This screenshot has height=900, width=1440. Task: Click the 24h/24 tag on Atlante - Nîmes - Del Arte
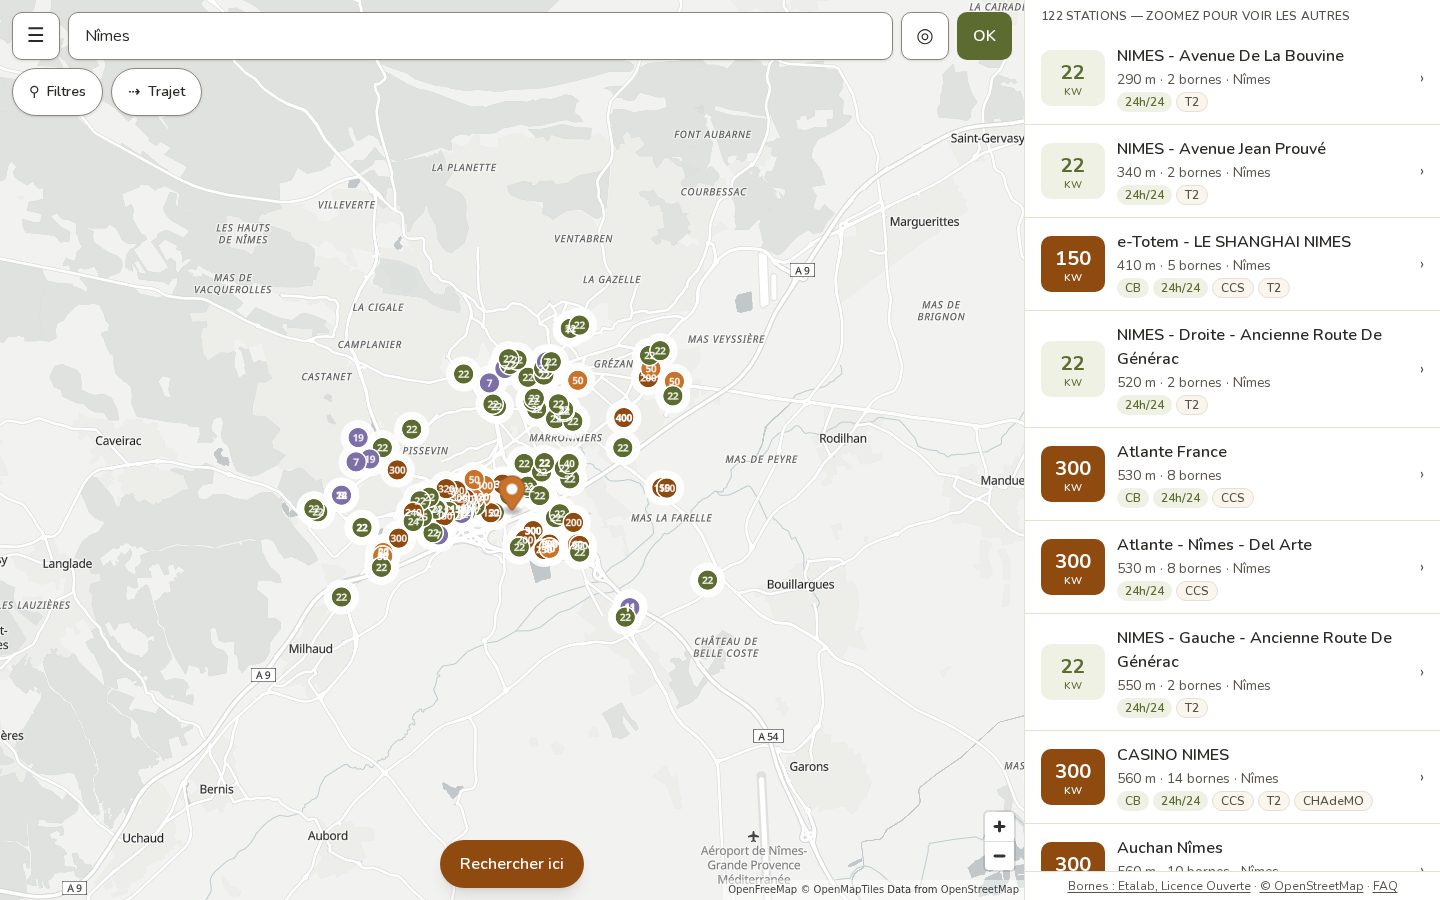click(x=1145, y=591)
